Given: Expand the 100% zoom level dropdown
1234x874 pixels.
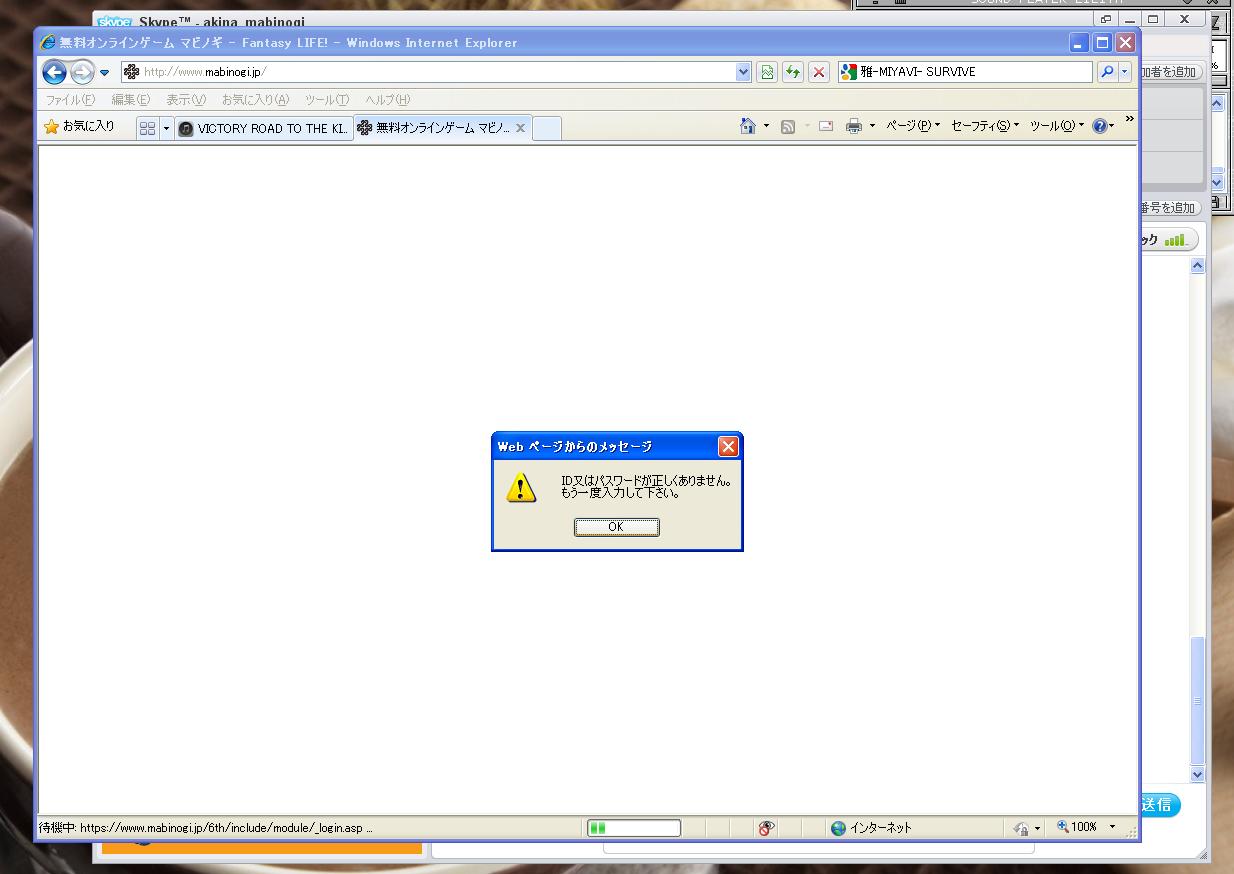Looking at the screenshot, I should coord(1112,828).
